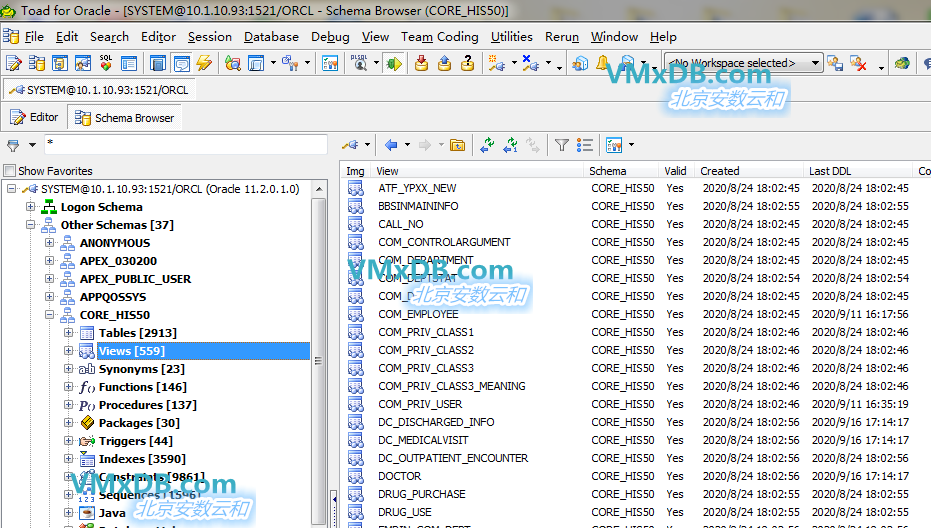Click the New Connection plug-with-spark icon
Screen dimensions: 931x528
pos(496,63)
